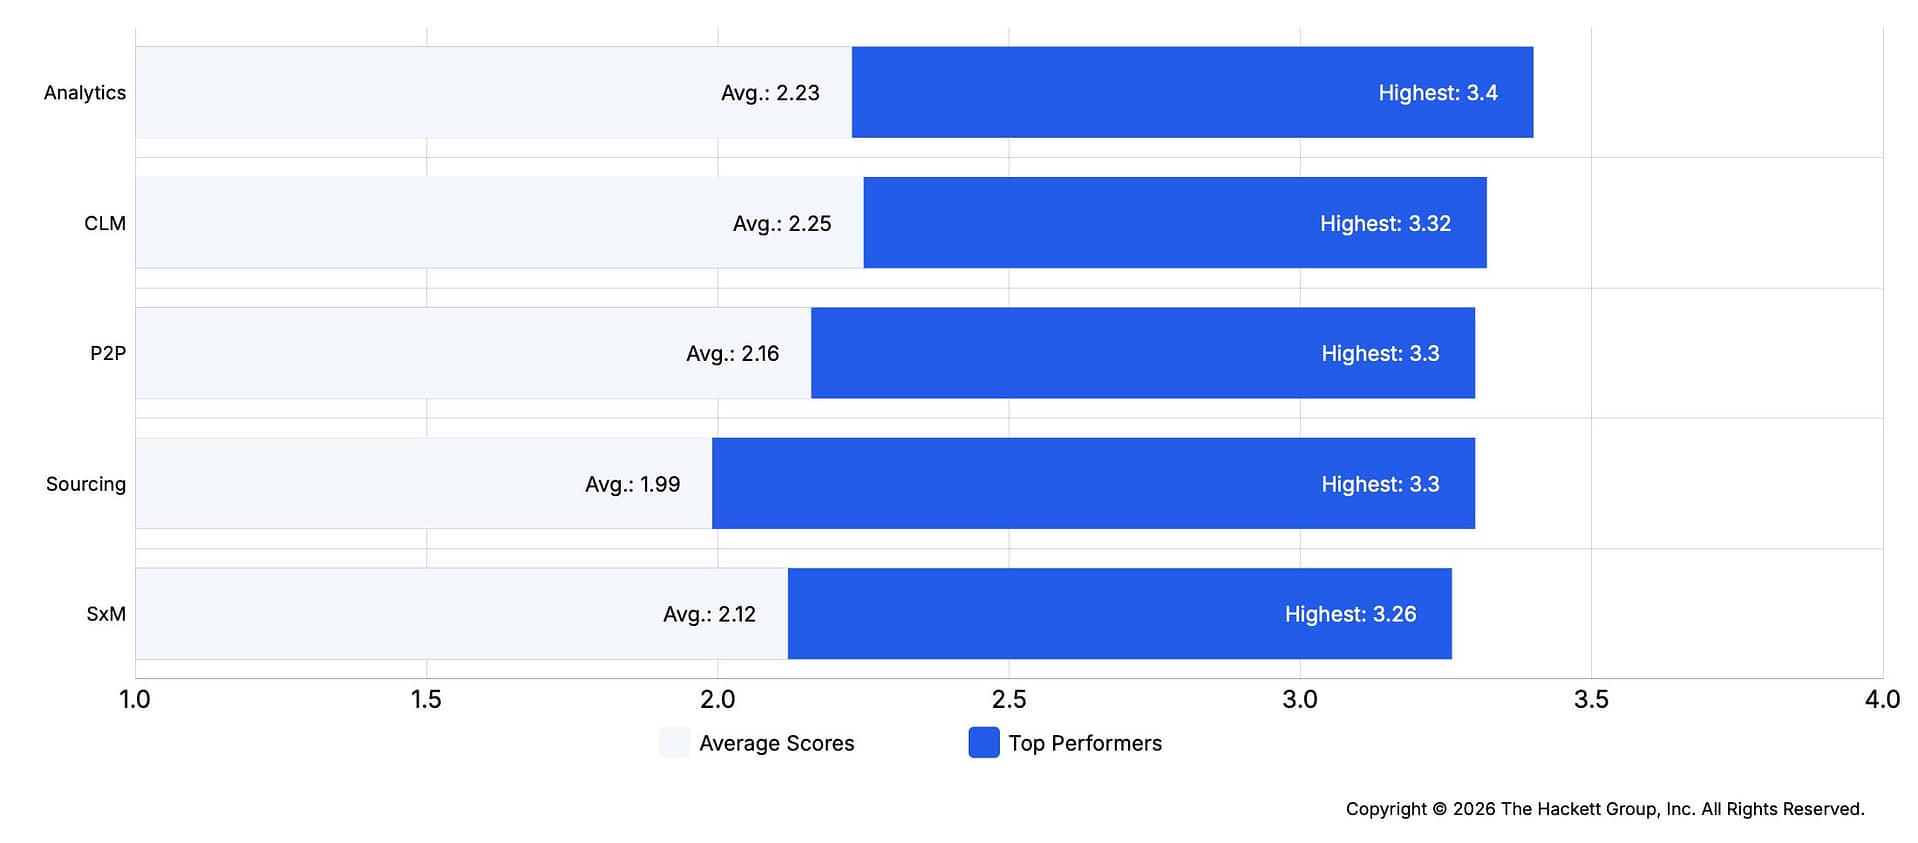The image size is (1918, 843).
Task: Click the 'Avg.: 2.25' data label
Action: click(782, 224)
